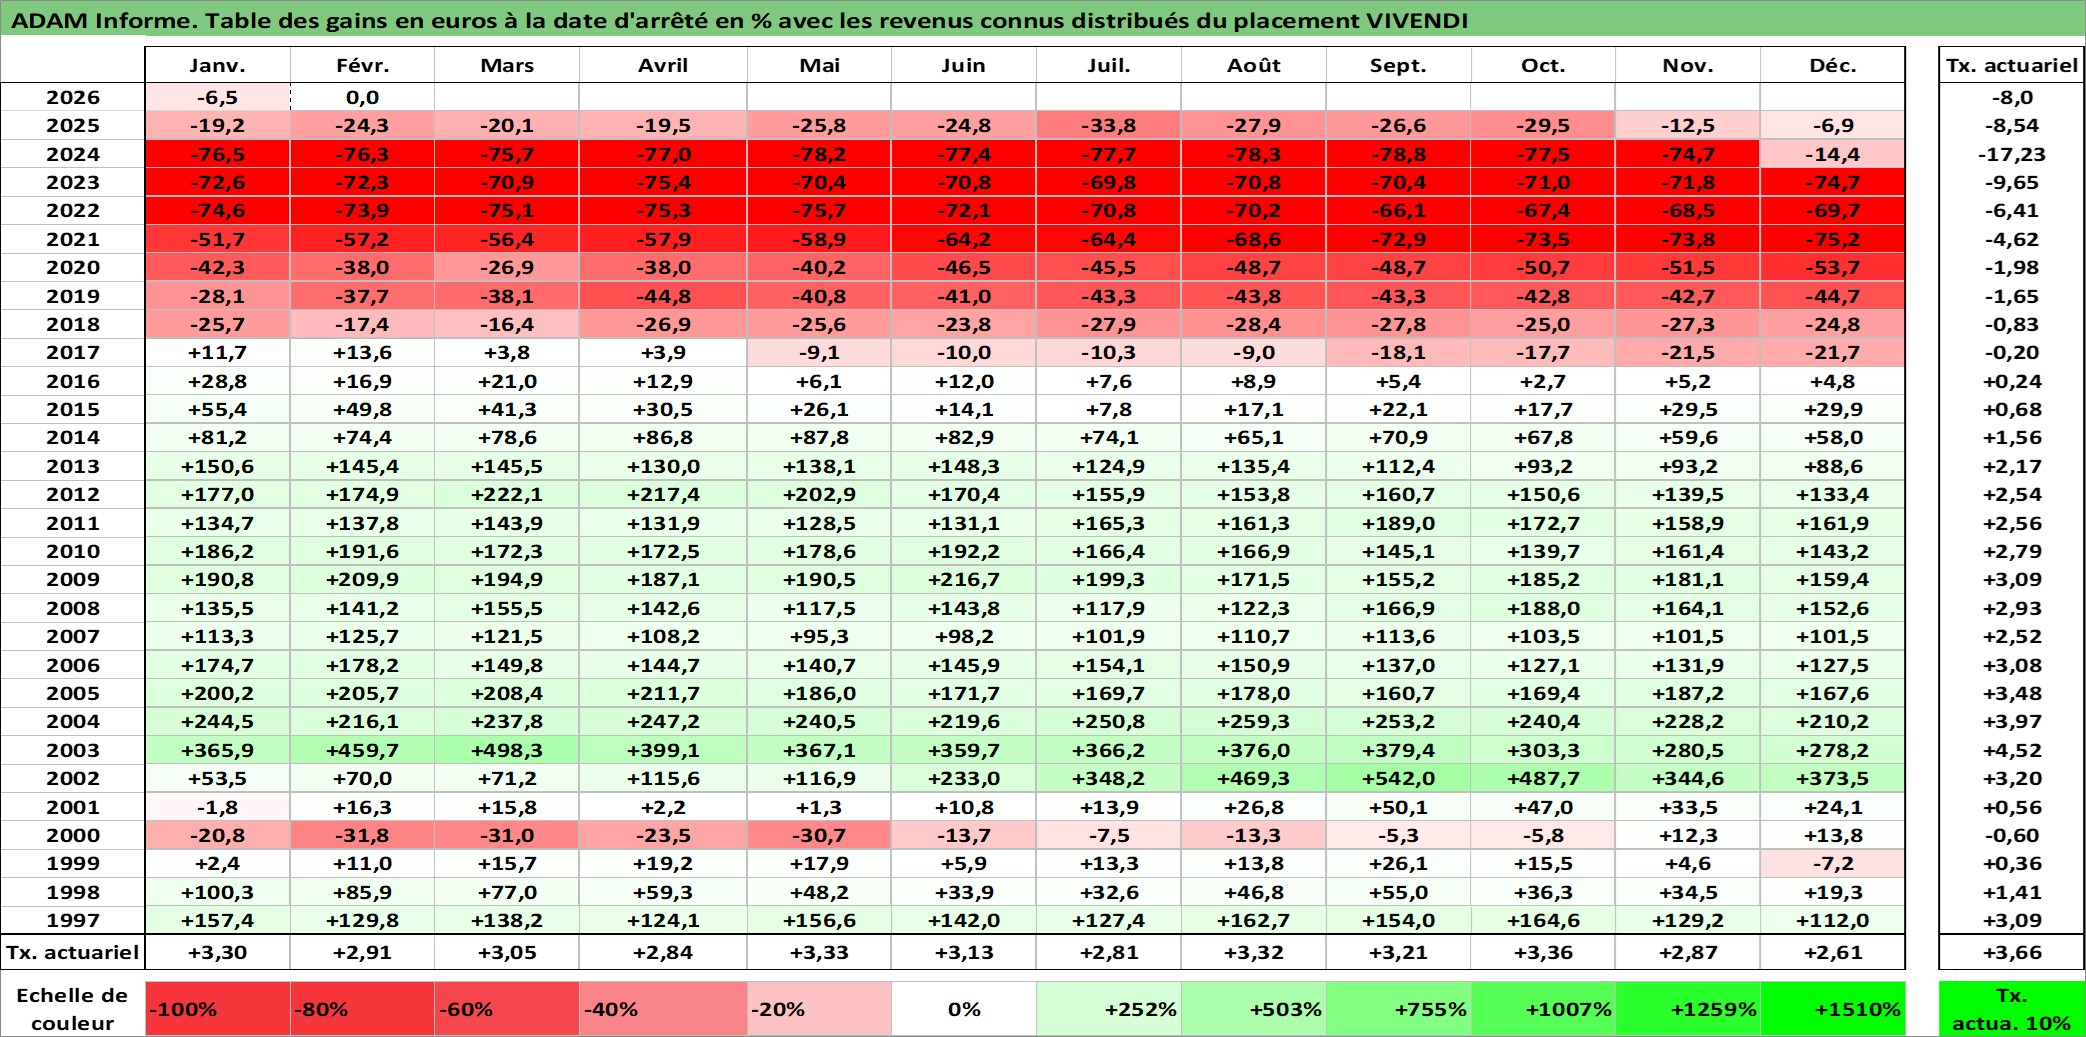Click the 0% white scale cell
The height and width of the screenshot is (1037, 2086).
[x=964, y=1009]
